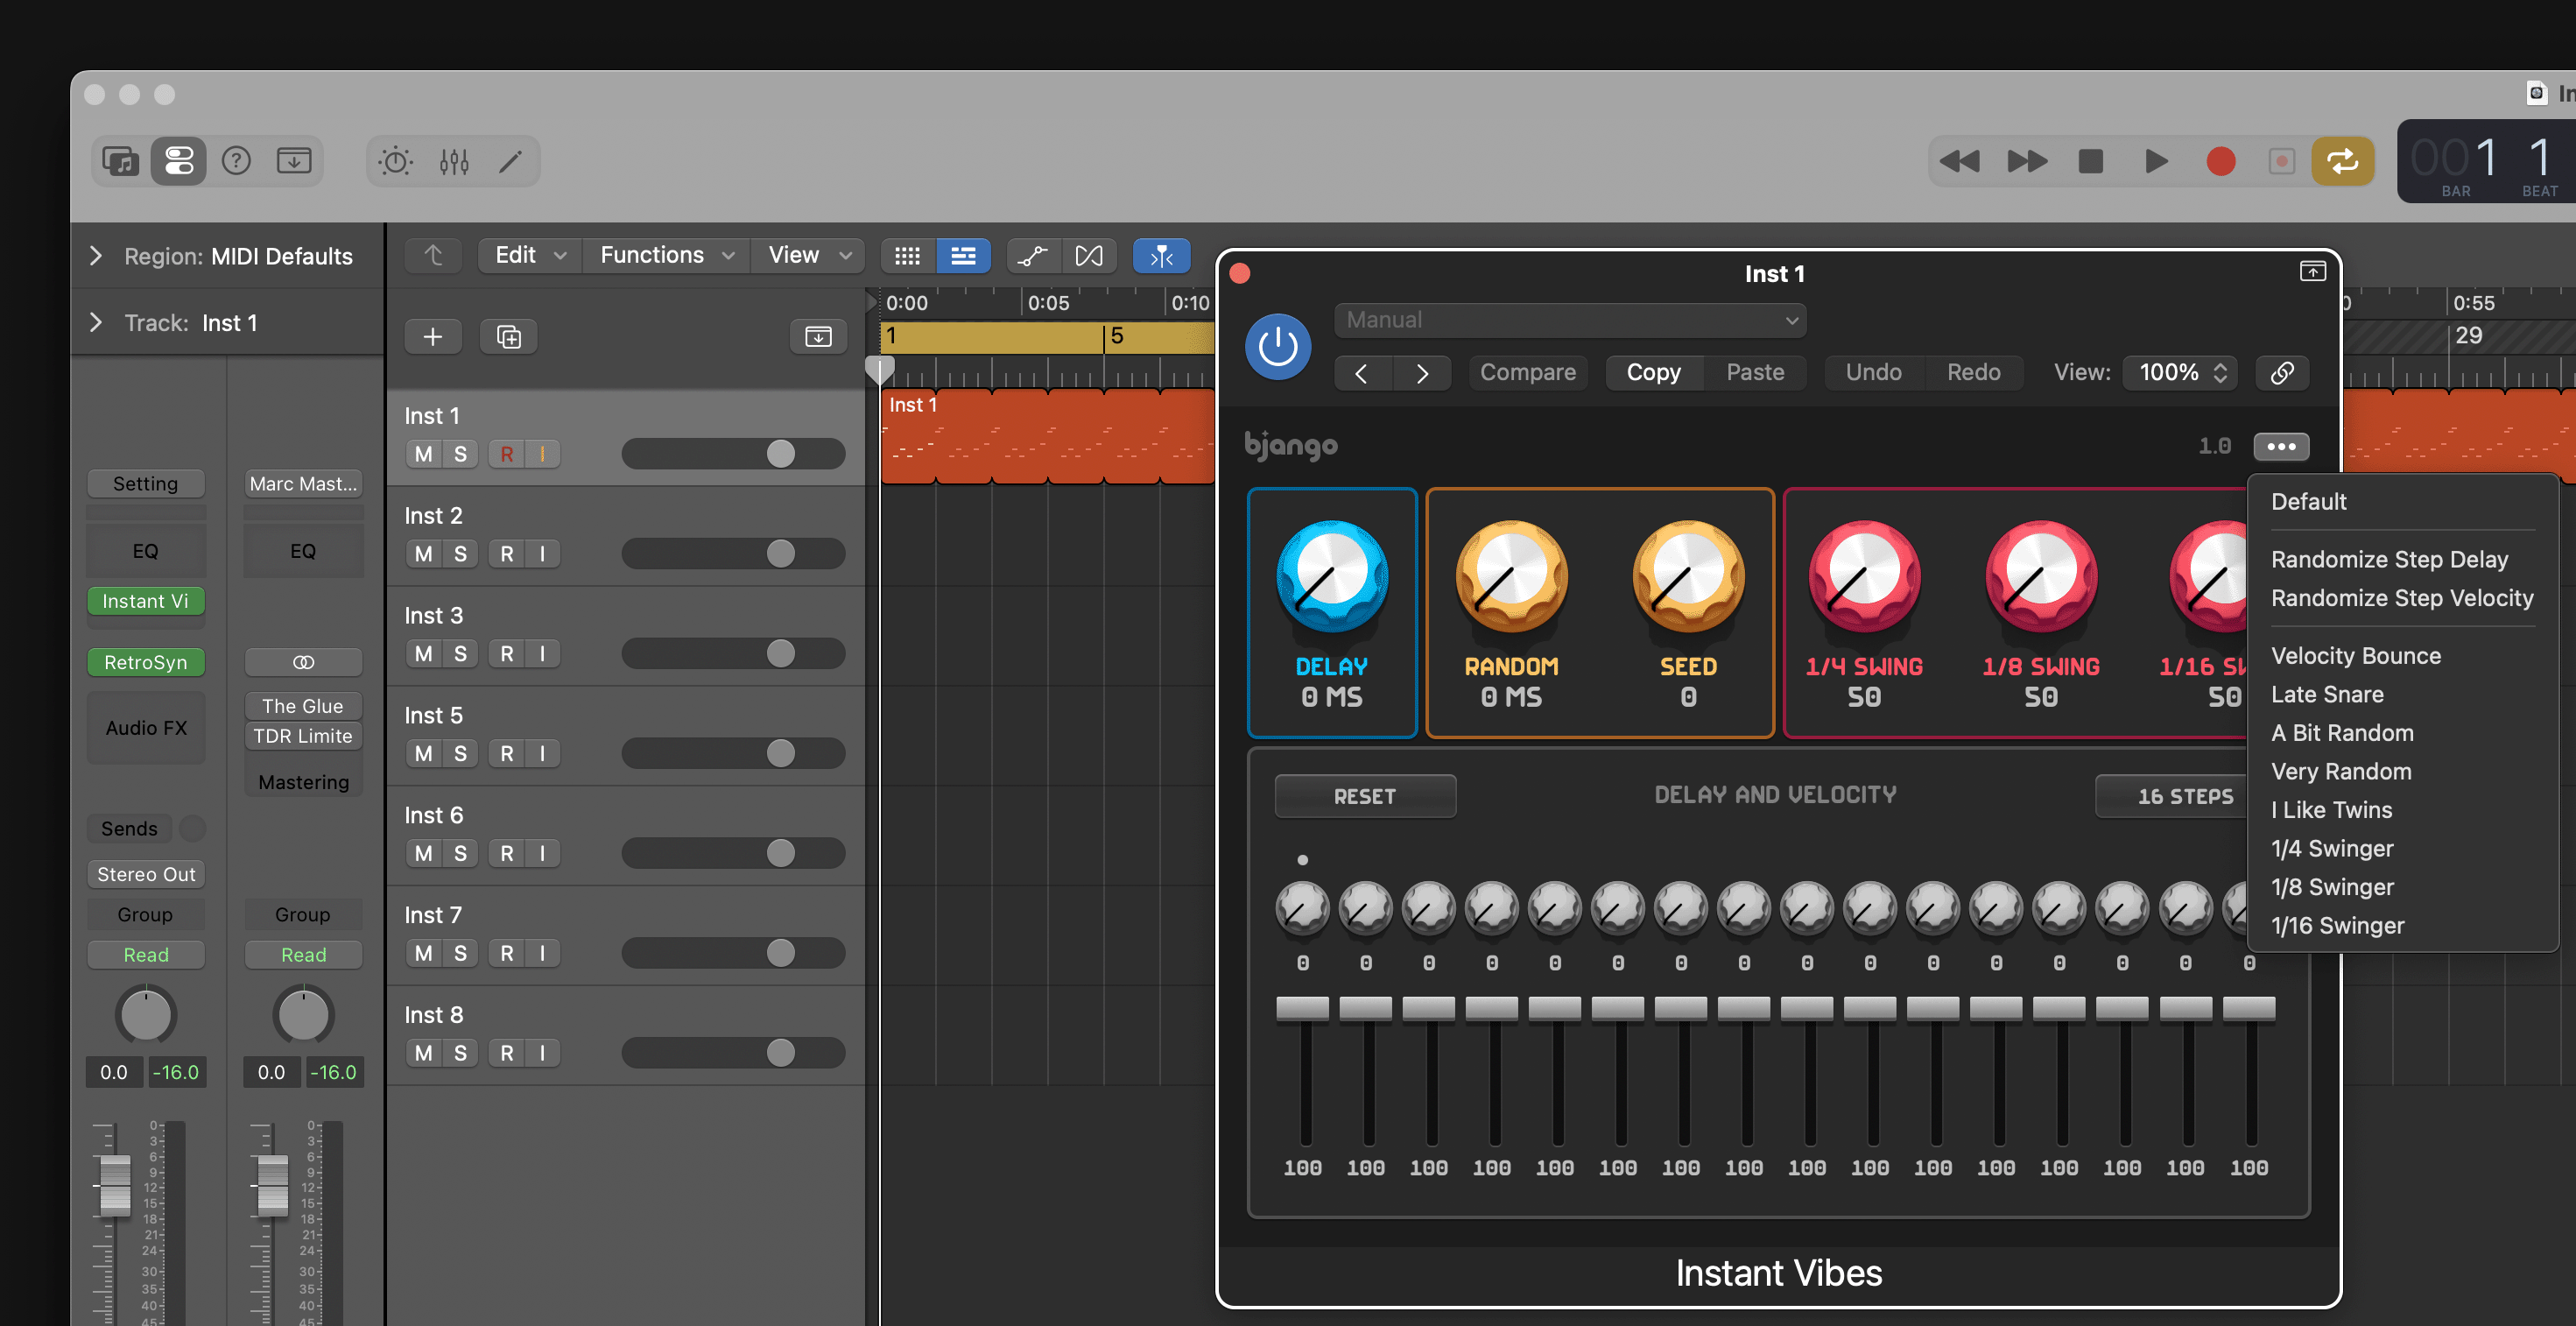The height and width of the screenshot is (1326, 2576).
Task: Go to next plugin preset arrow
Action: point(1422,373)
